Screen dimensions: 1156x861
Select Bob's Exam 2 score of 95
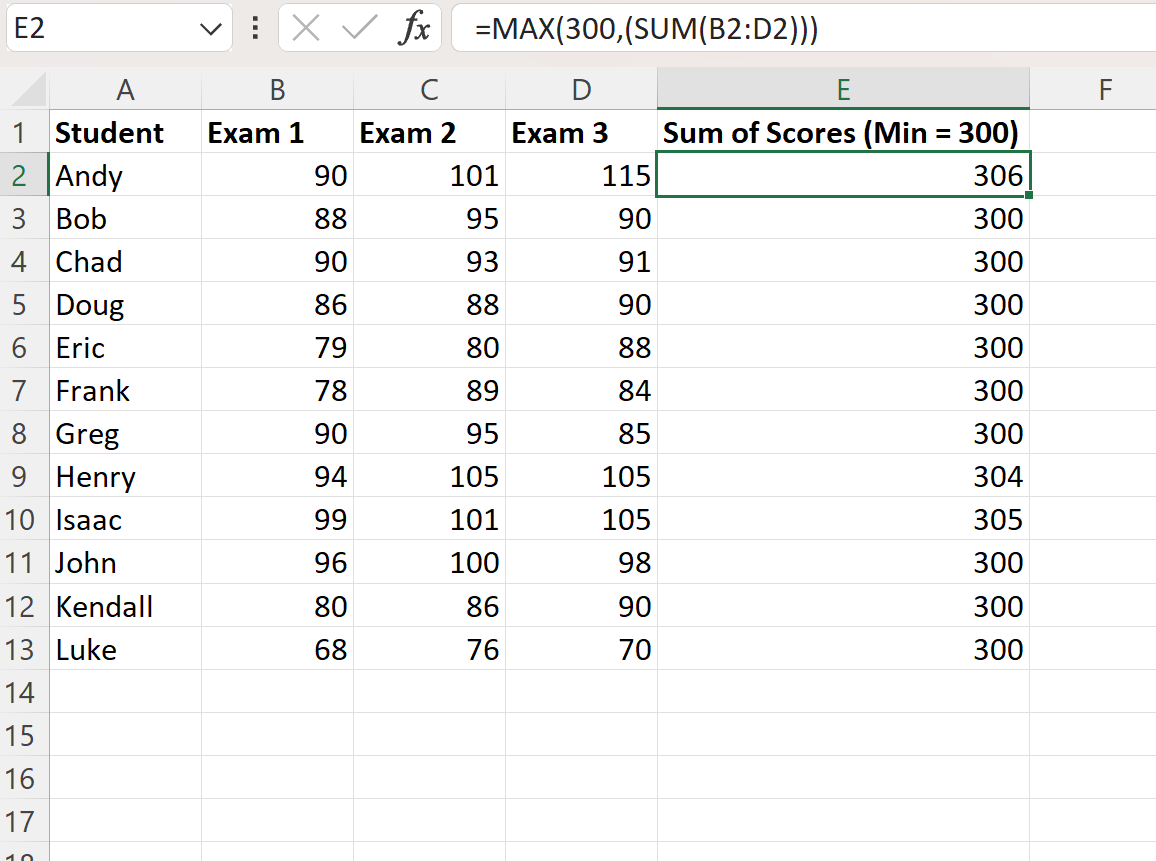(x=429, y=218)
